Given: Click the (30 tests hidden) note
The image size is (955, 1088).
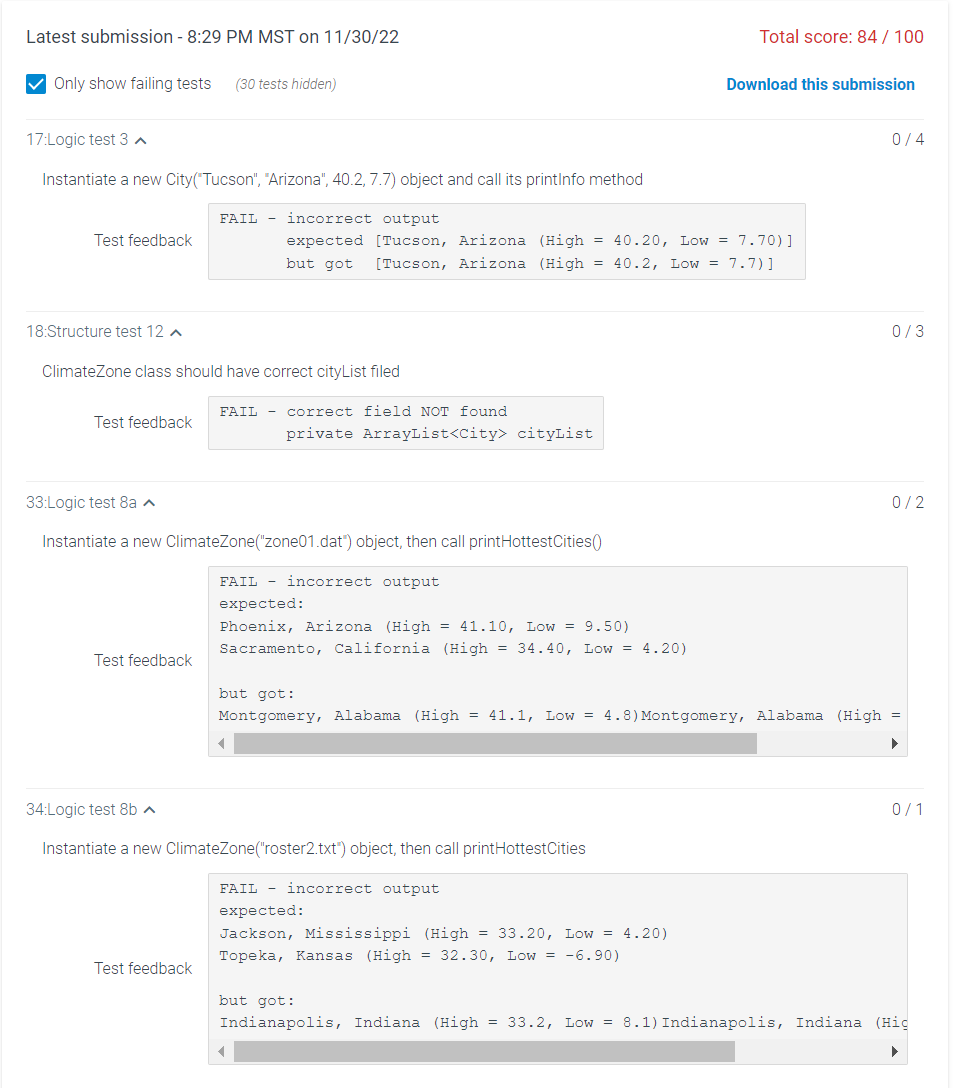Looking at the screenshot, I should click(286, 84).
